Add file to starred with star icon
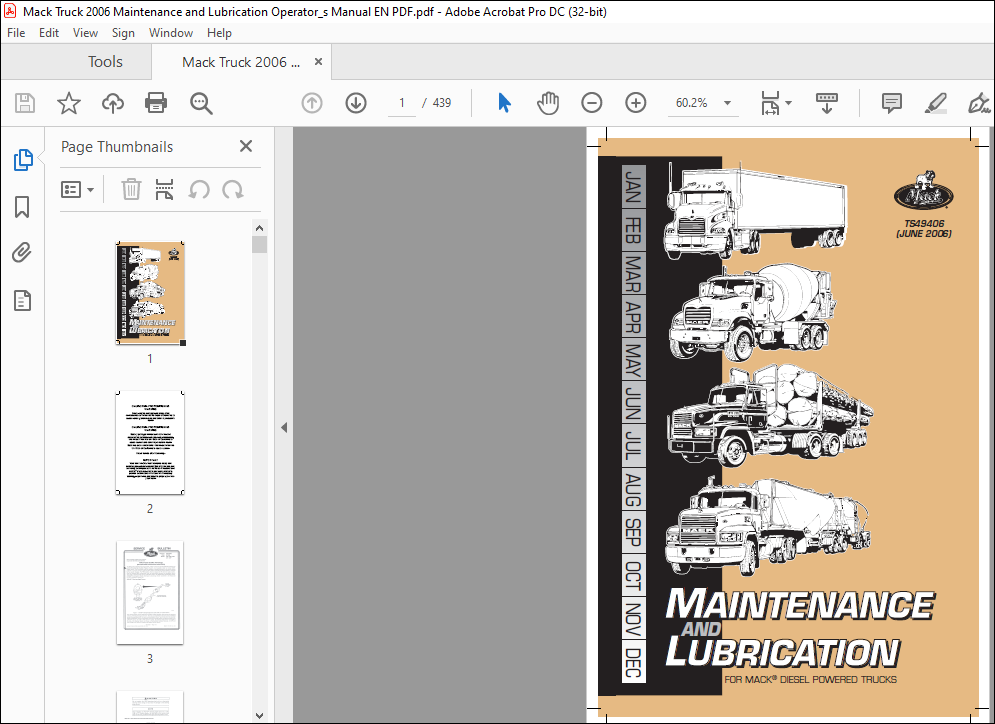Screen dimensions: 995x724 click(69, 103)
